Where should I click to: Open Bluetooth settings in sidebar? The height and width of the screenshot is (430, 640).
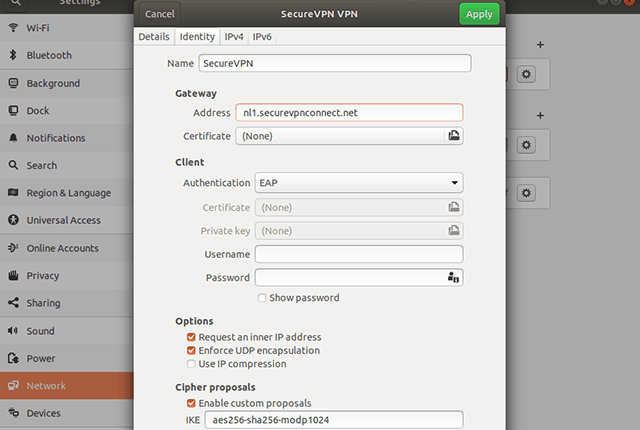[67, 55]
